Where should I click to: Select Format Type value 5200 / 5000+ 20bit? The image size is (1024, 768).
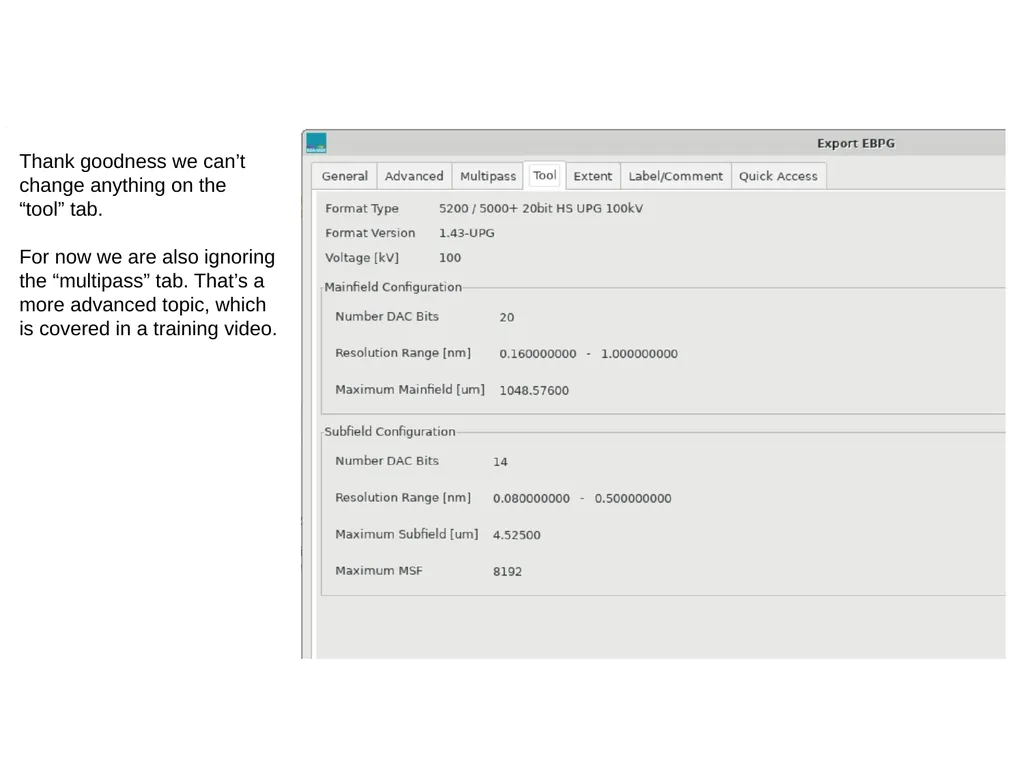click(541, 208)
